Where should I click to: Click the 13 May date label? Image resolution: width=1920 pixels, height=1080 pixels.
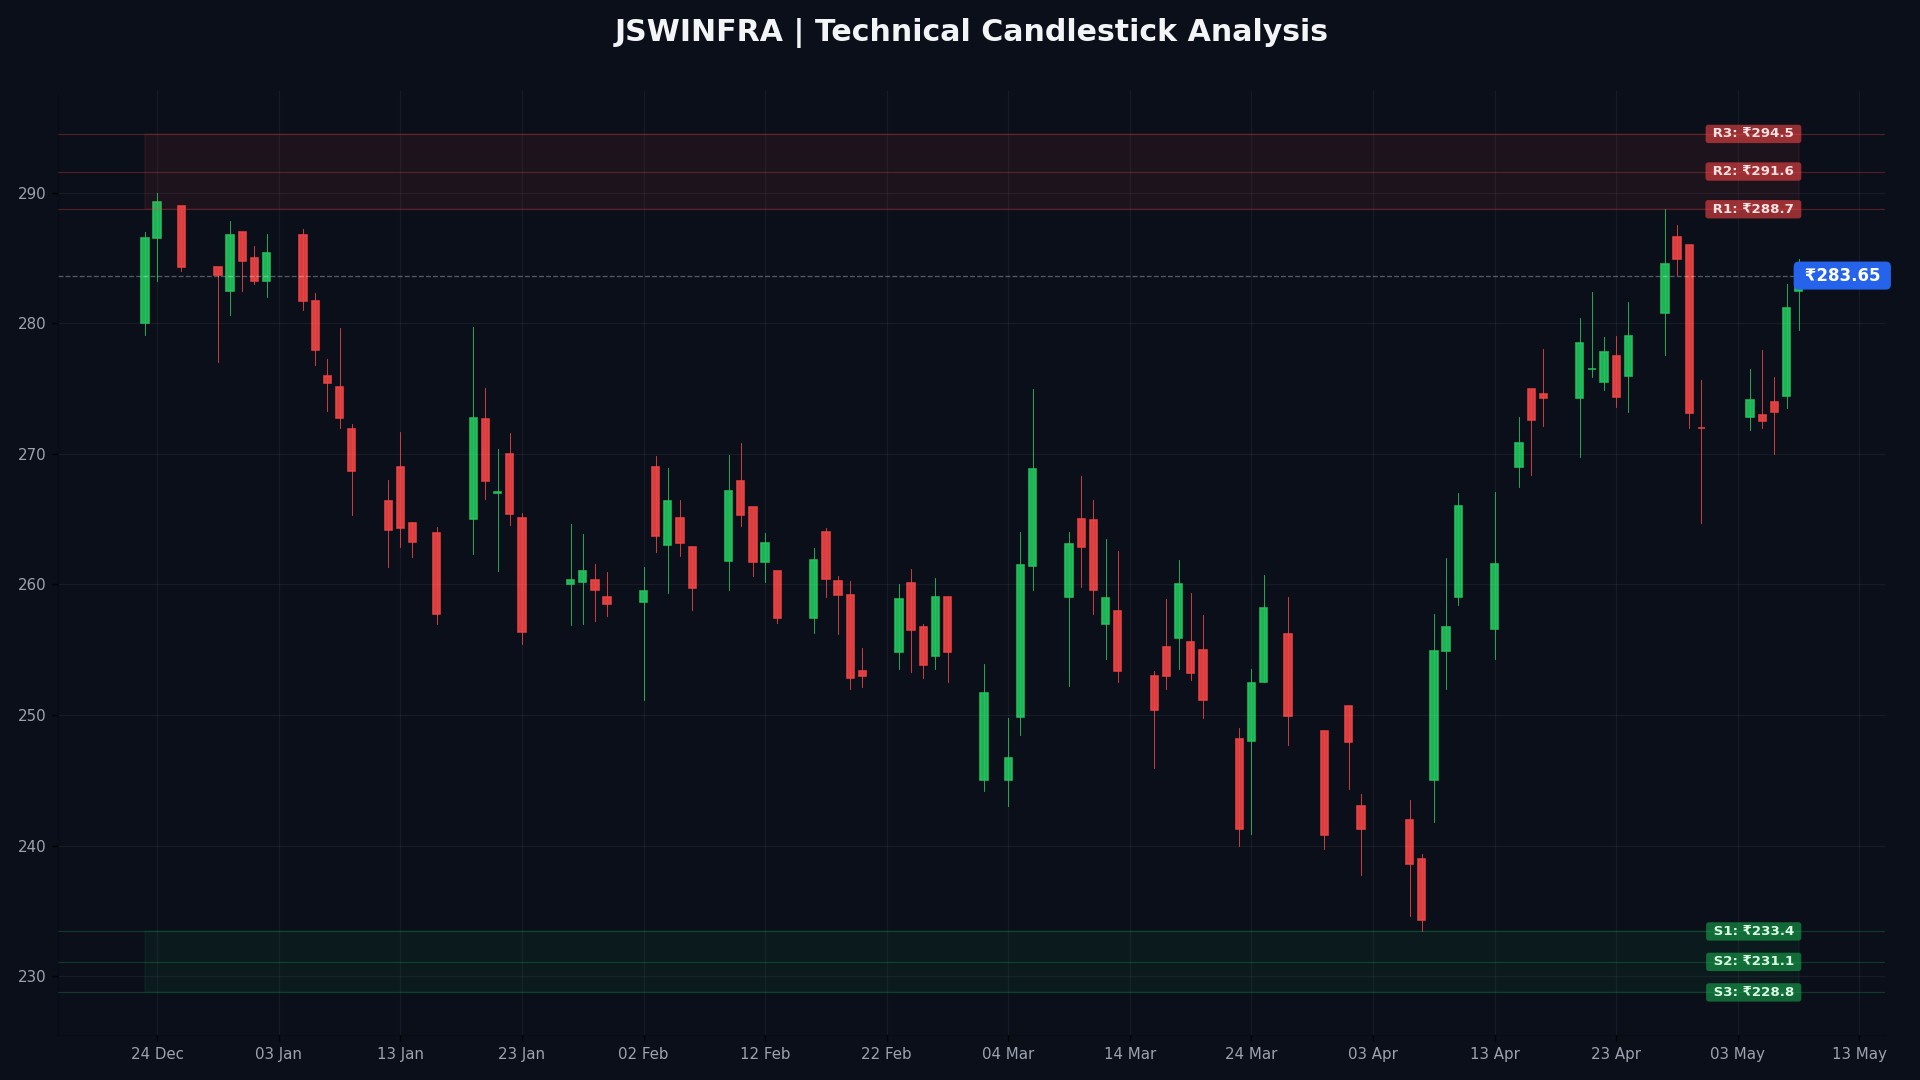(1859, 1054)
